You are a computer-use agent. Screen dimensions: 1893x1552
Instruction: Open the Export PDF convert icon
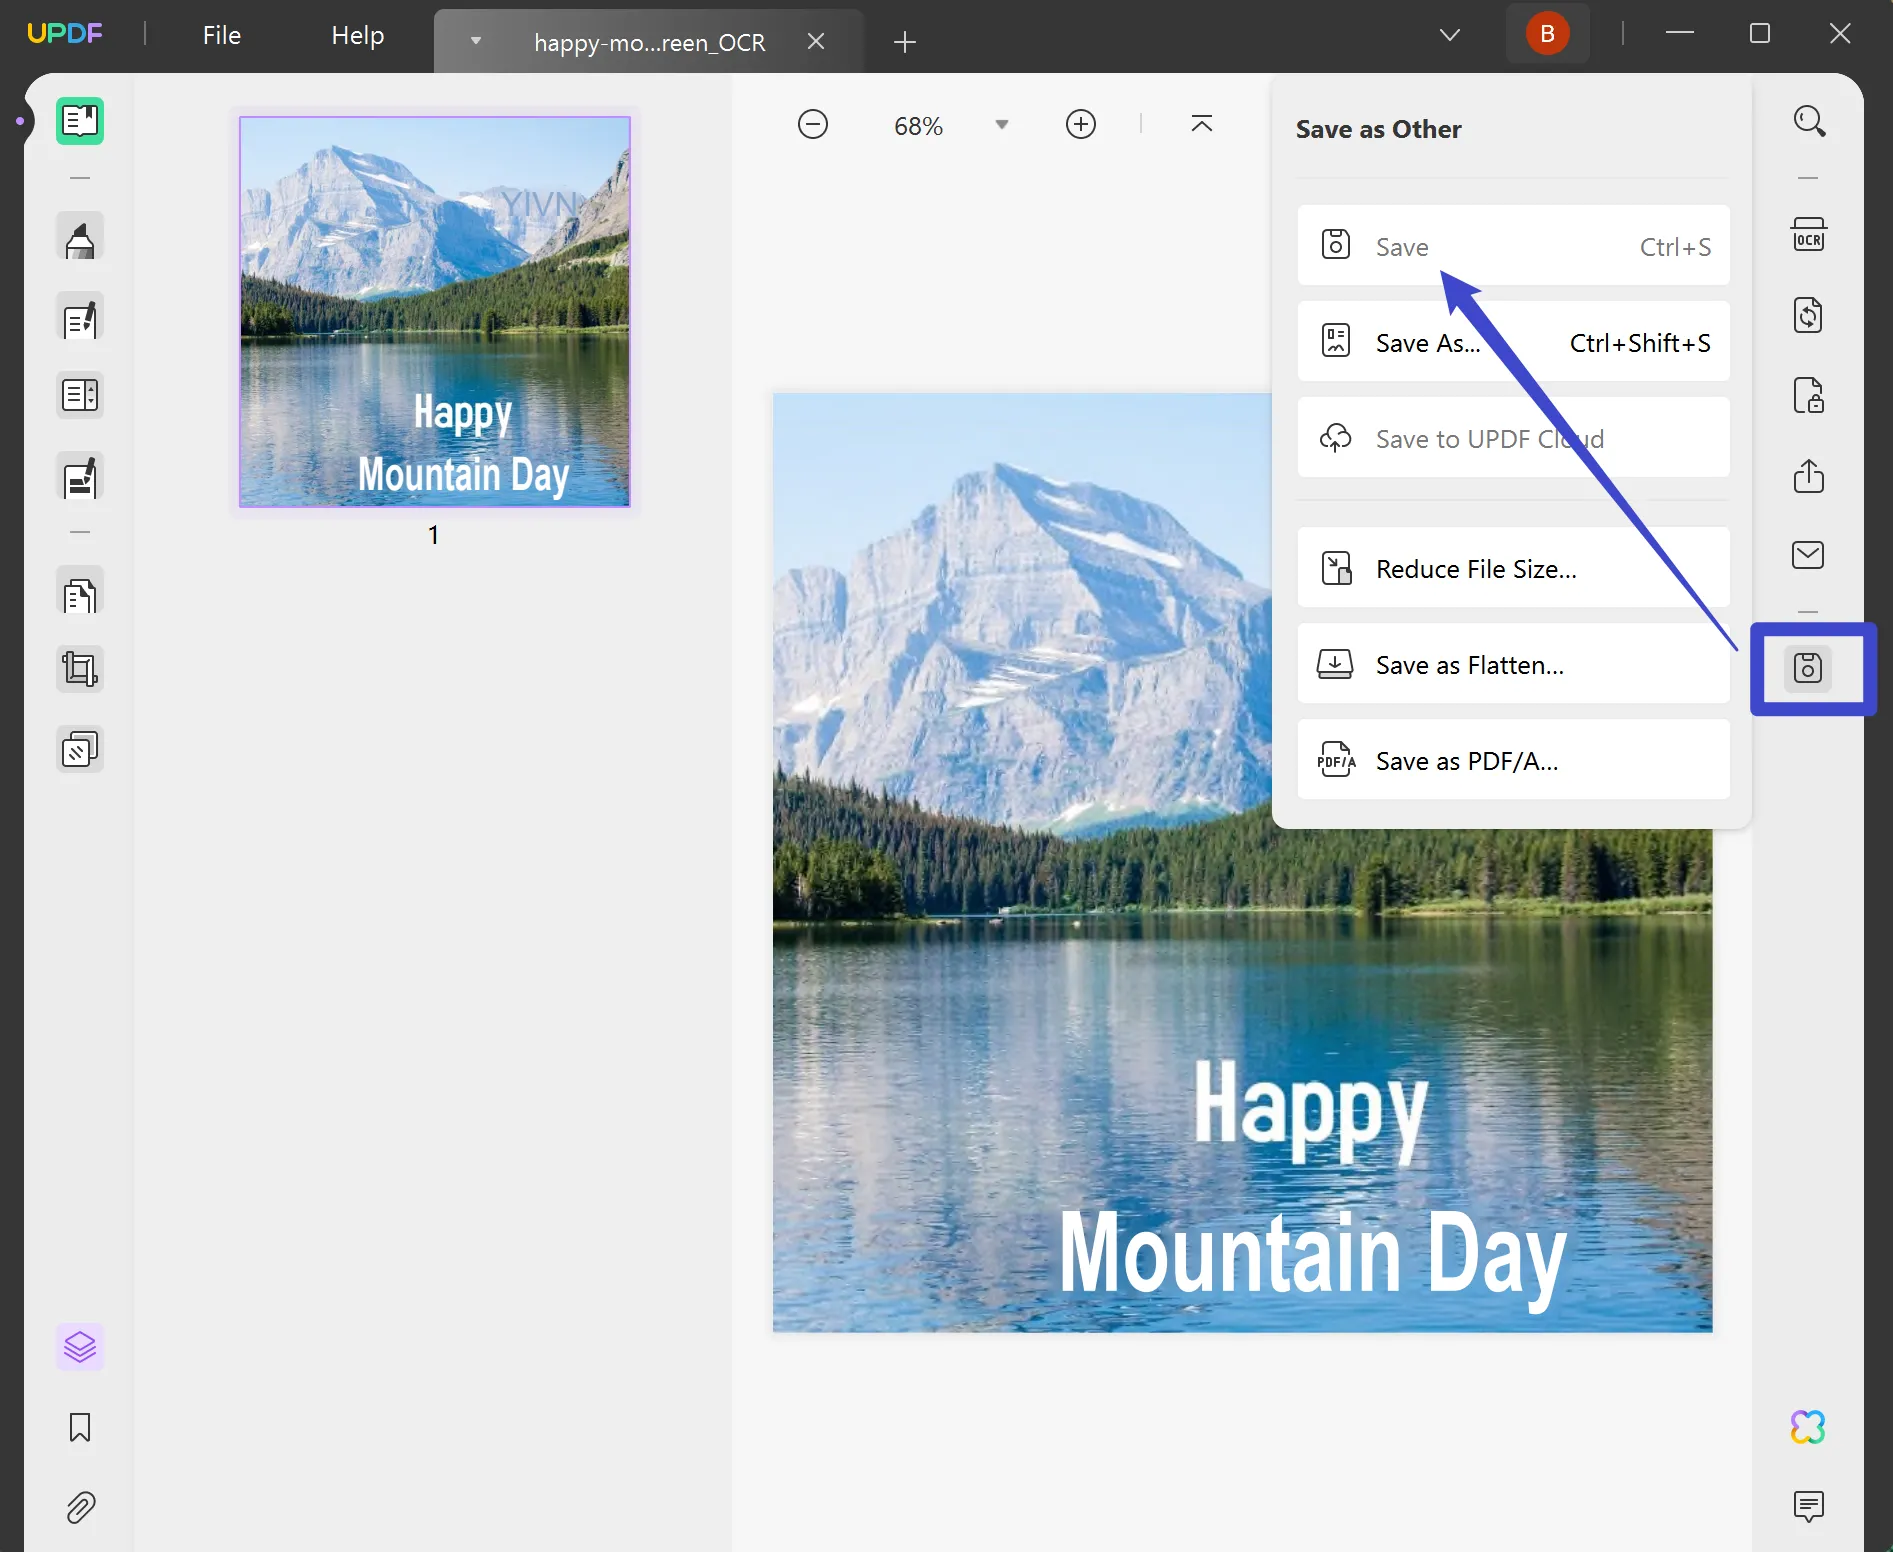pyautogui.click(x=1808, y=315)
